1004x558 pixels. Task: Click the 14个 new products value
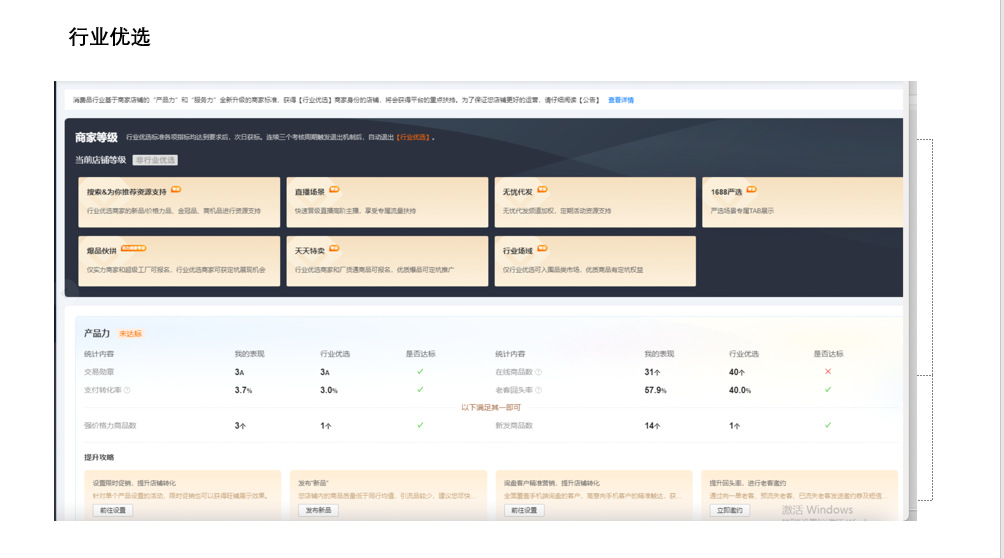pyautogui.click(x=652, y=426)
